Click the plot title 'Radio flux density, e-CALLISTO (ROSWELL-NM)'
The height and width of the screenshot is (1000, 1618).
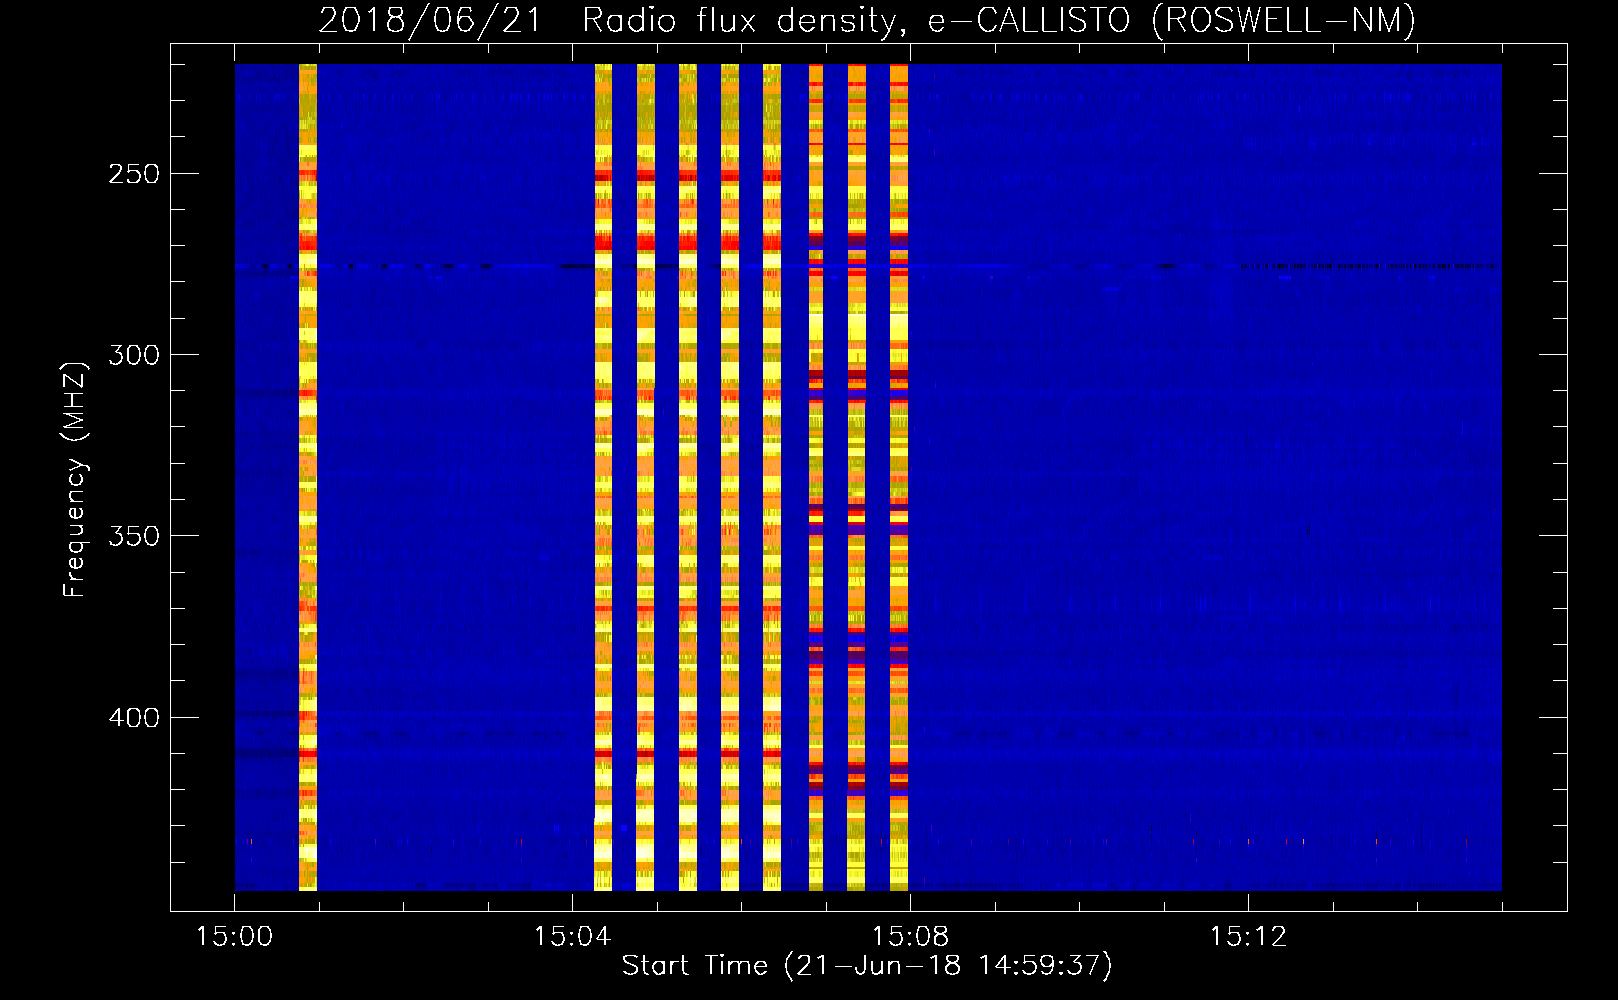pos(999,20)
